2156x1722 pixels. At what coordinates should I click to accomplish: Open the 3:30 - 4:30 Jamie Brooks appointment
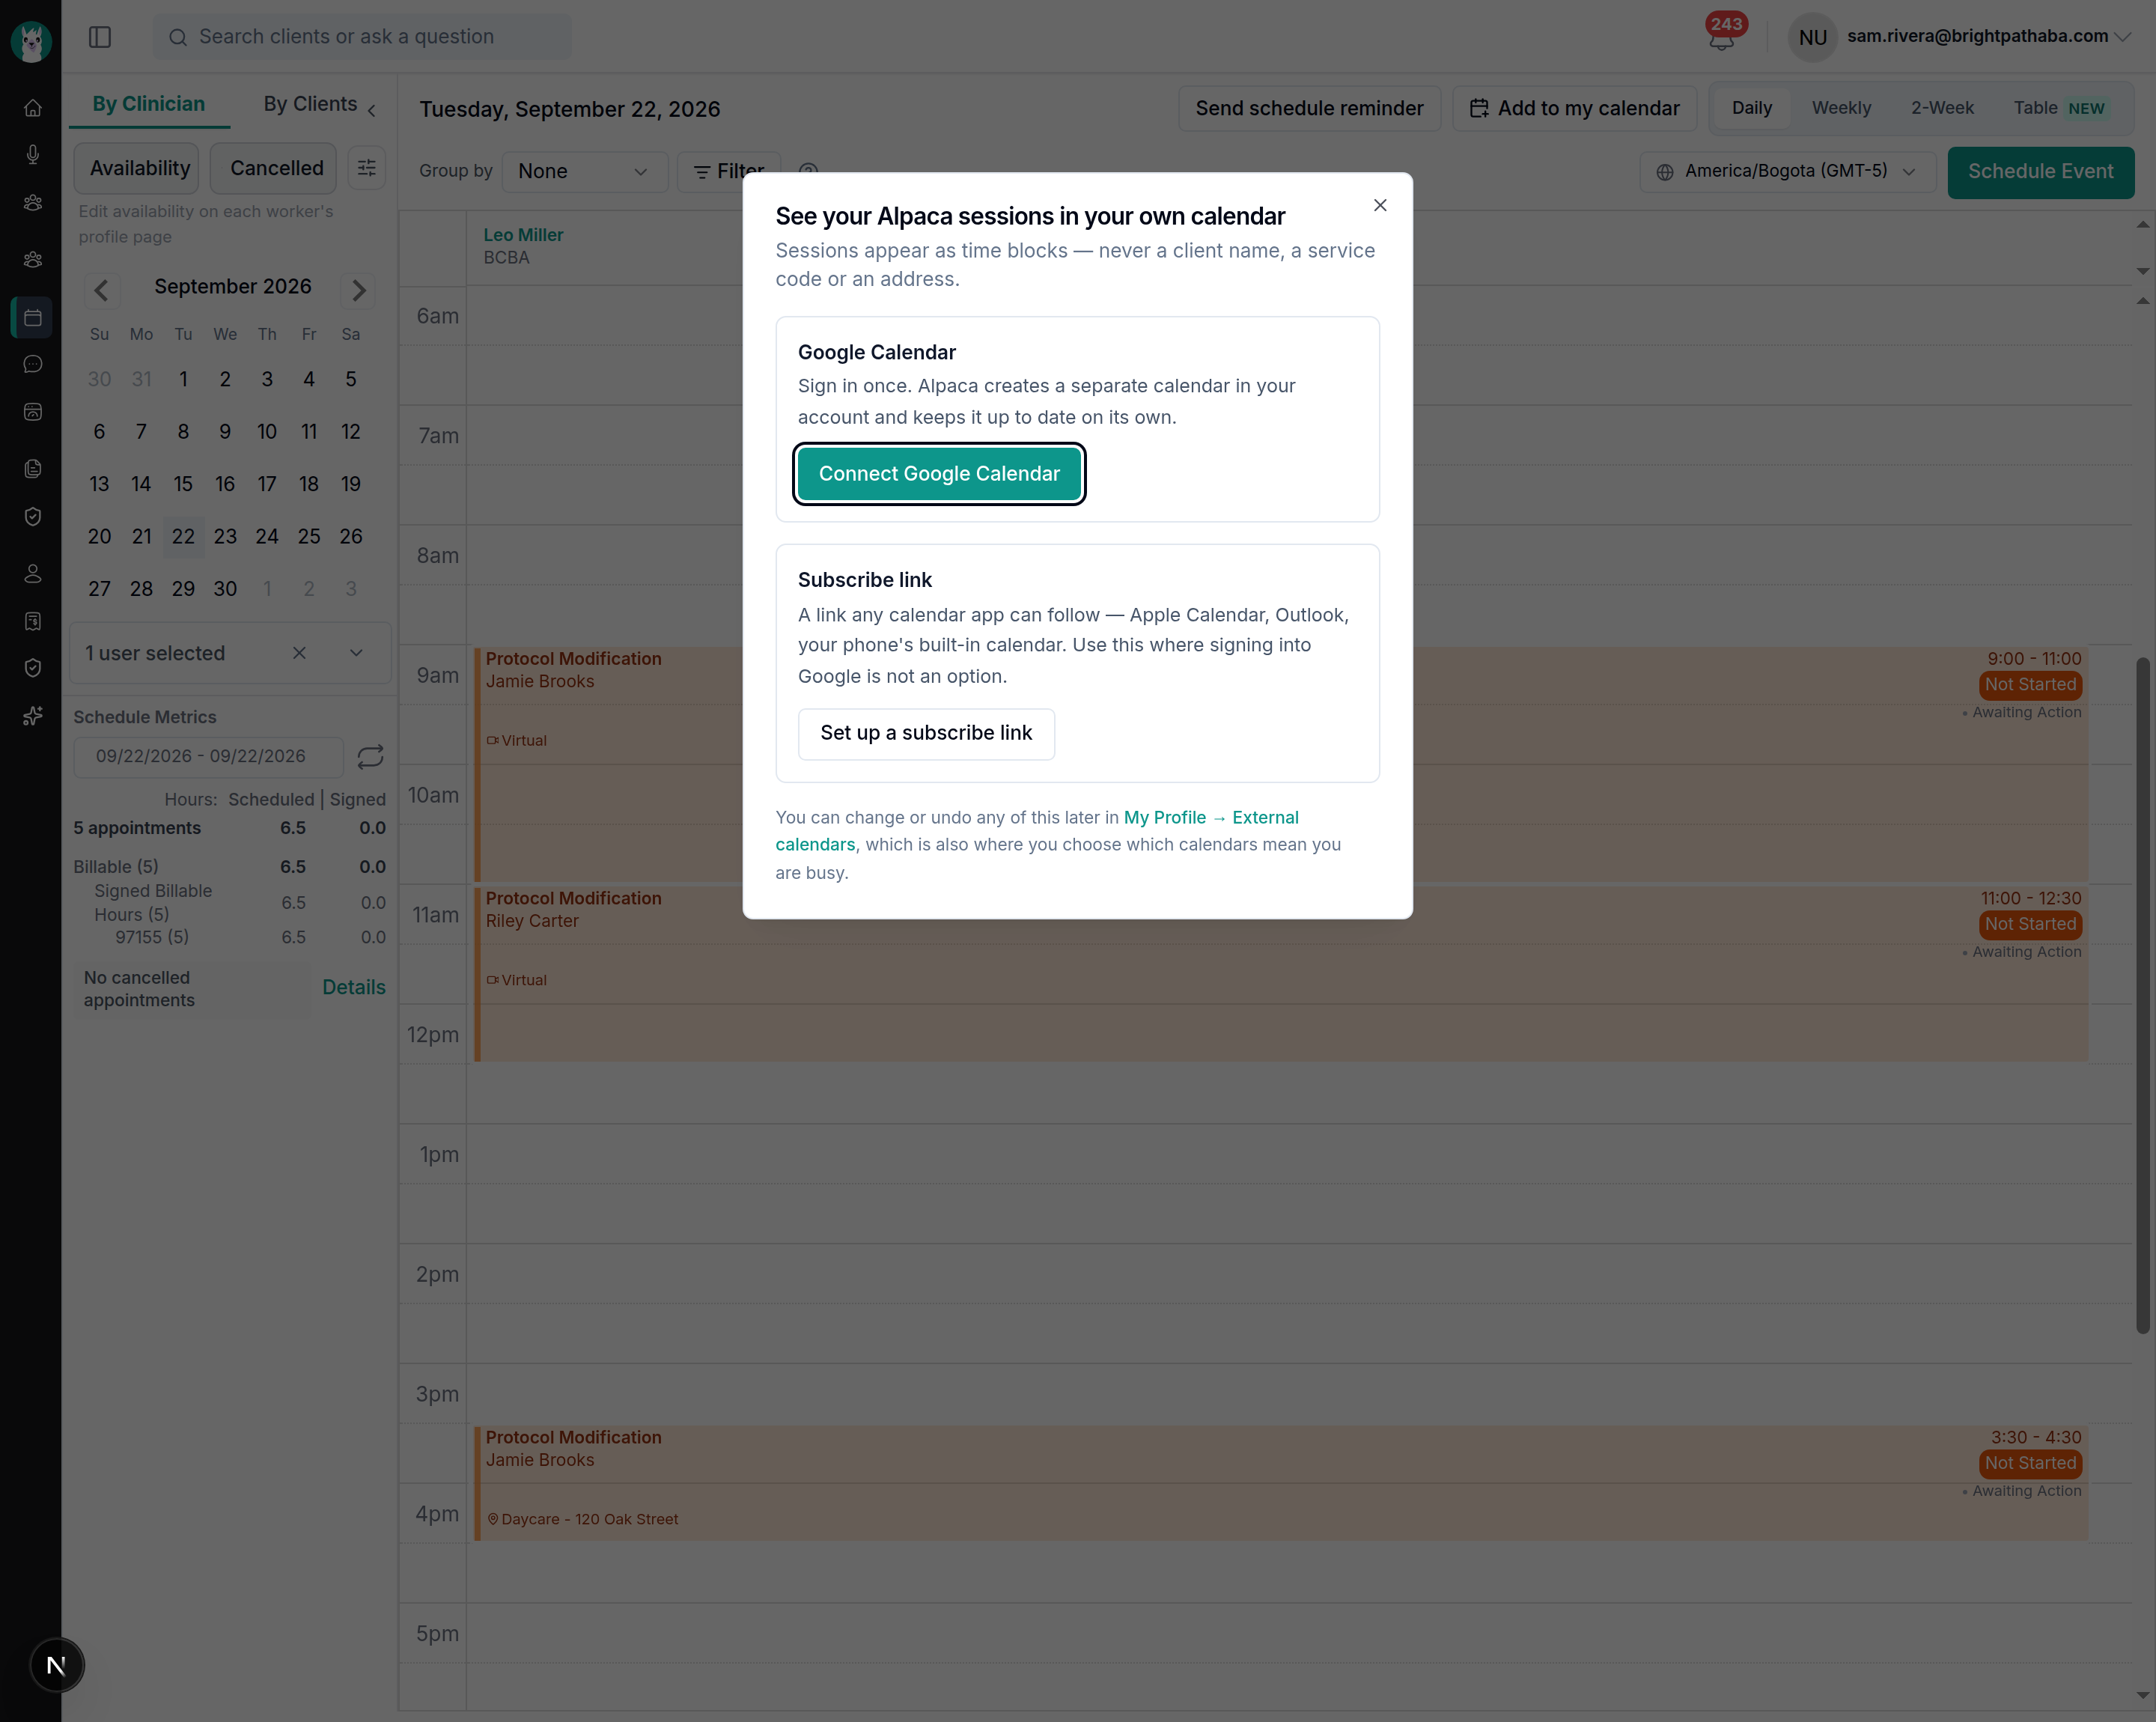point(1281,1483)
